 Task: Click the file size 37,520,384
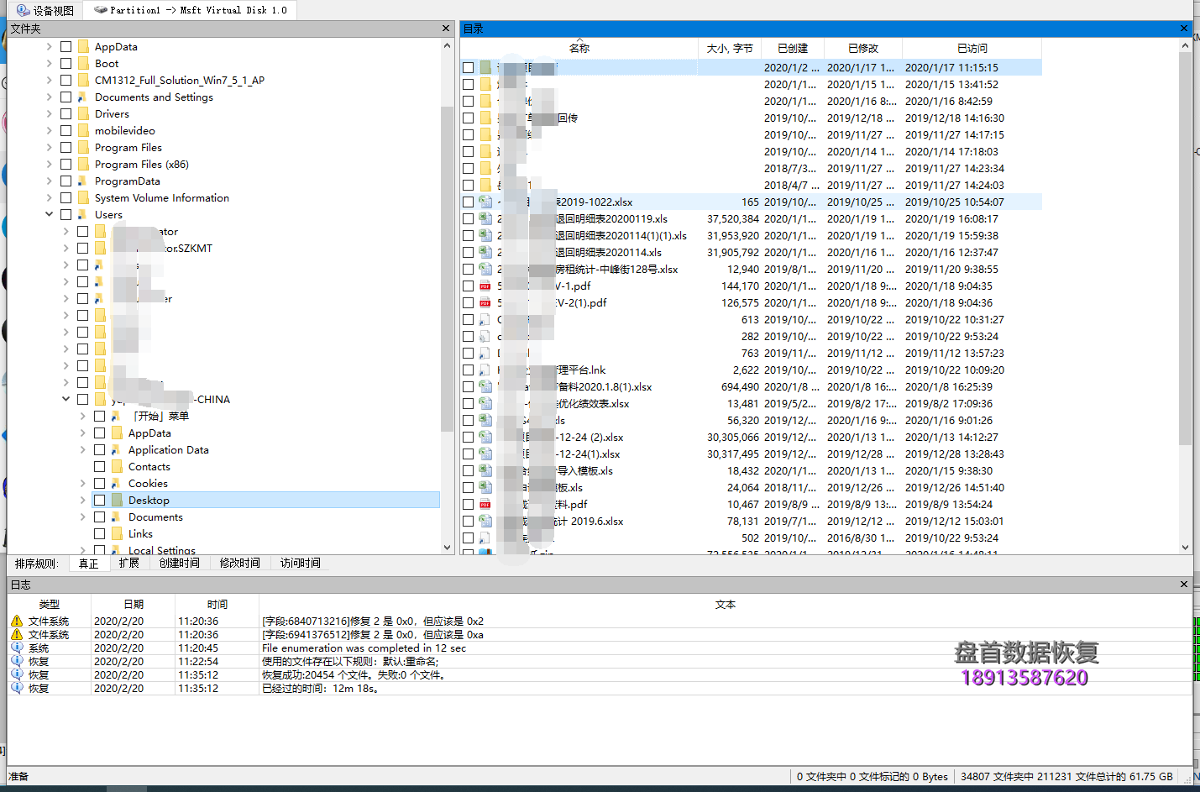coord(732,219)
